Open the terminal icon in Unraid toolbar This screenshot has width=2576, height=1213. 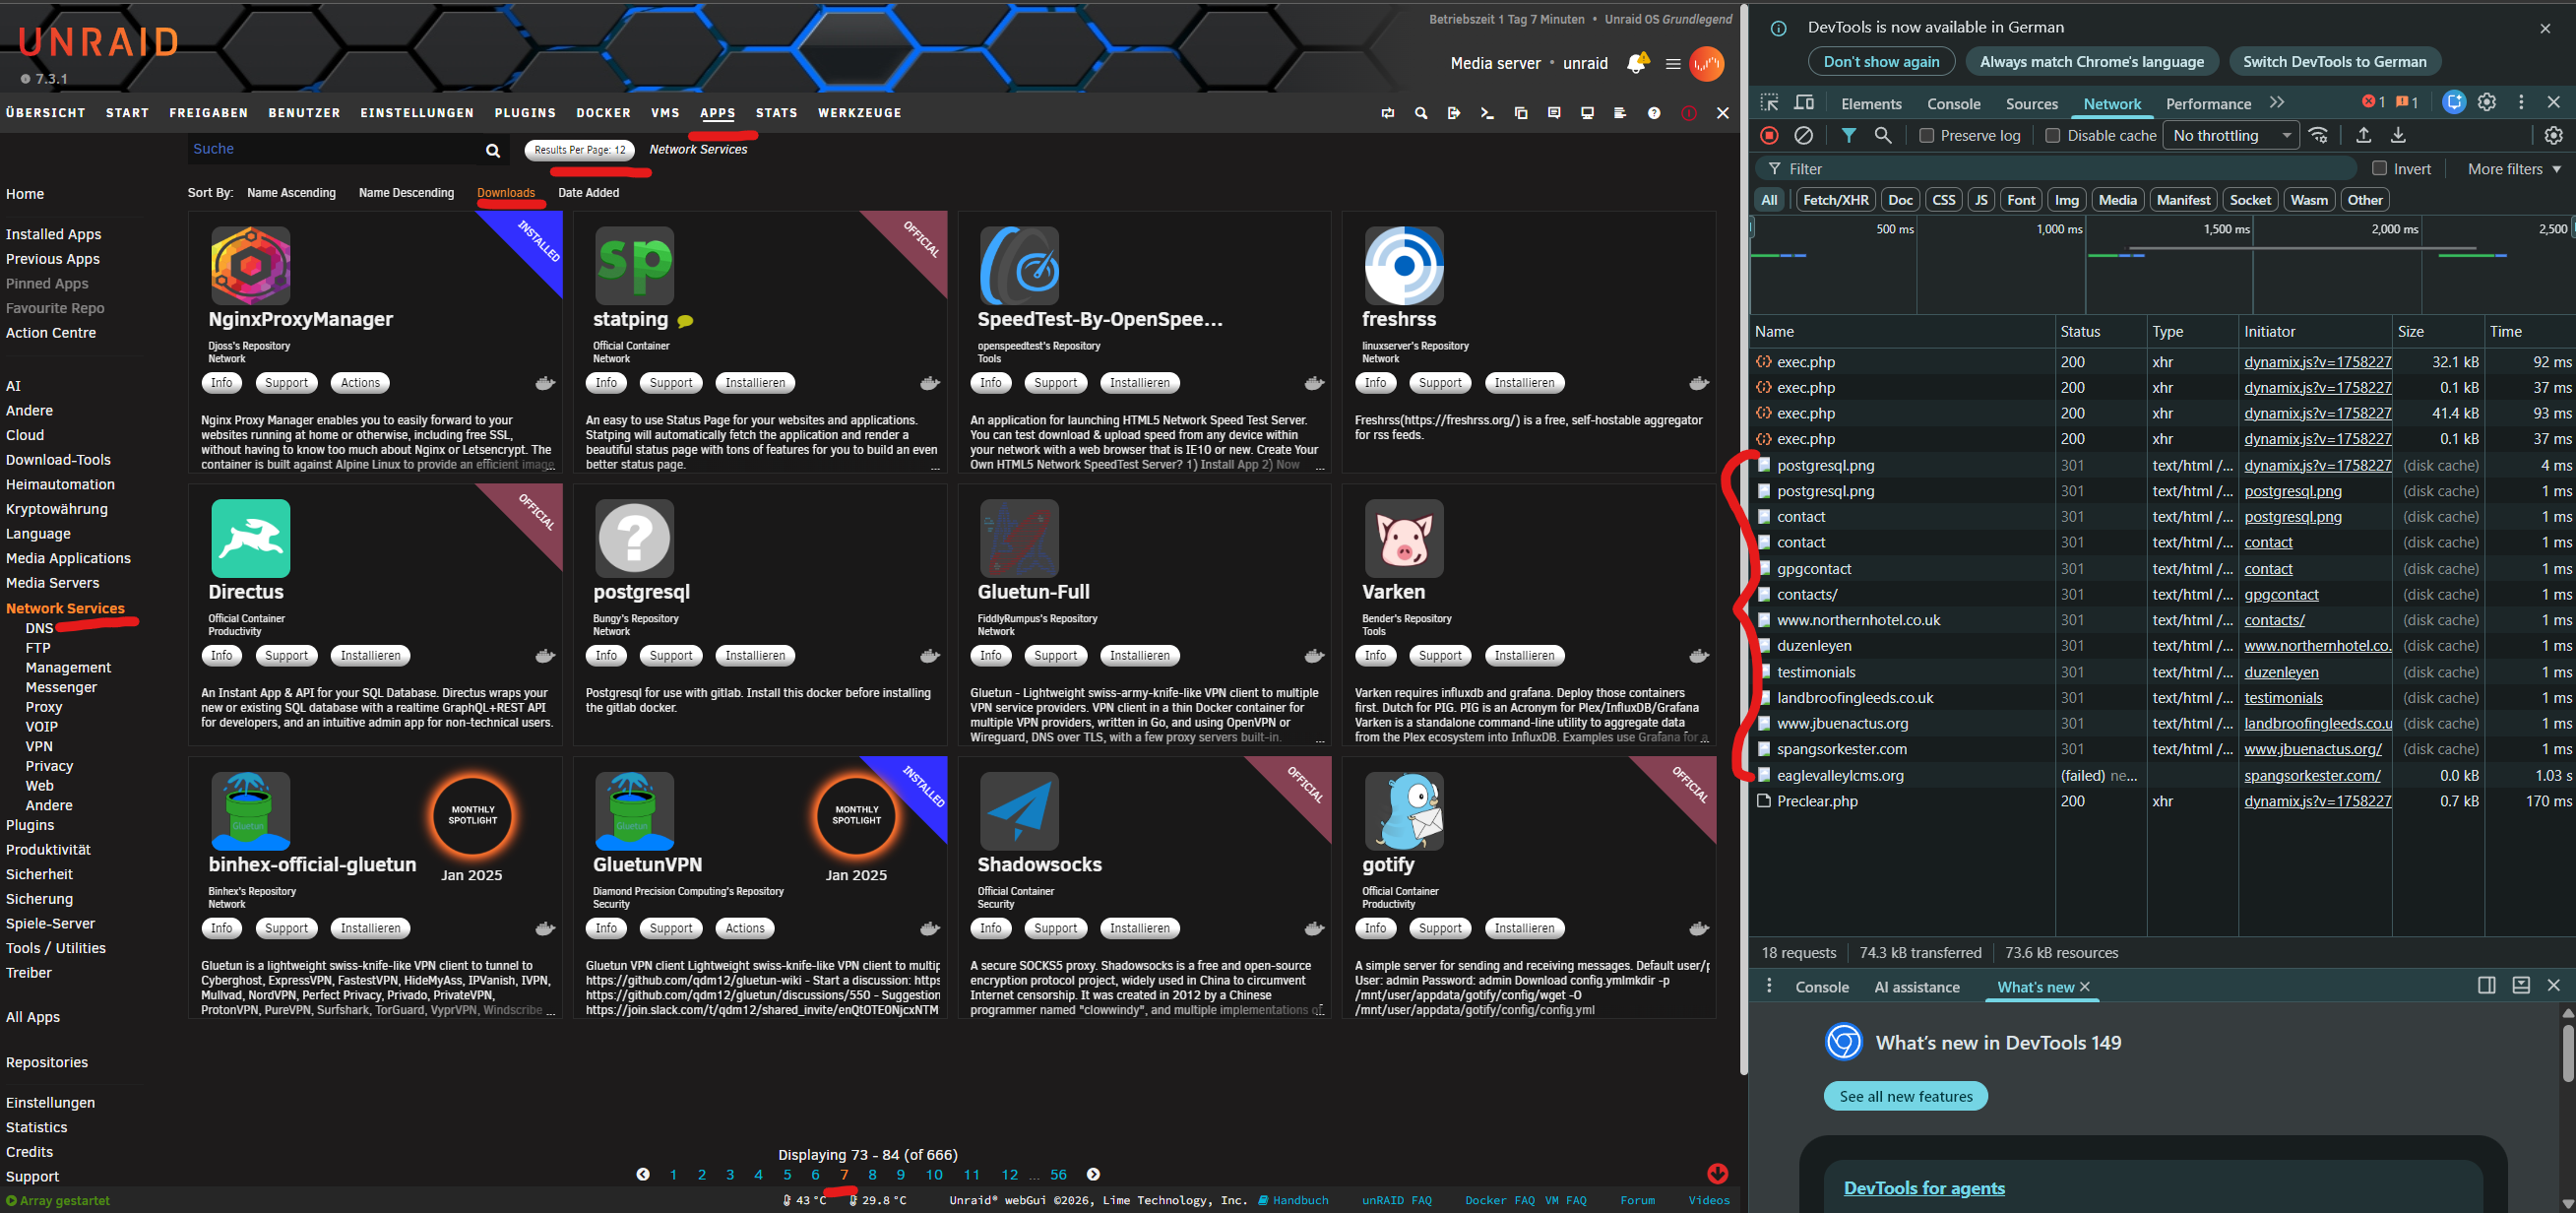click(1487, 113)
